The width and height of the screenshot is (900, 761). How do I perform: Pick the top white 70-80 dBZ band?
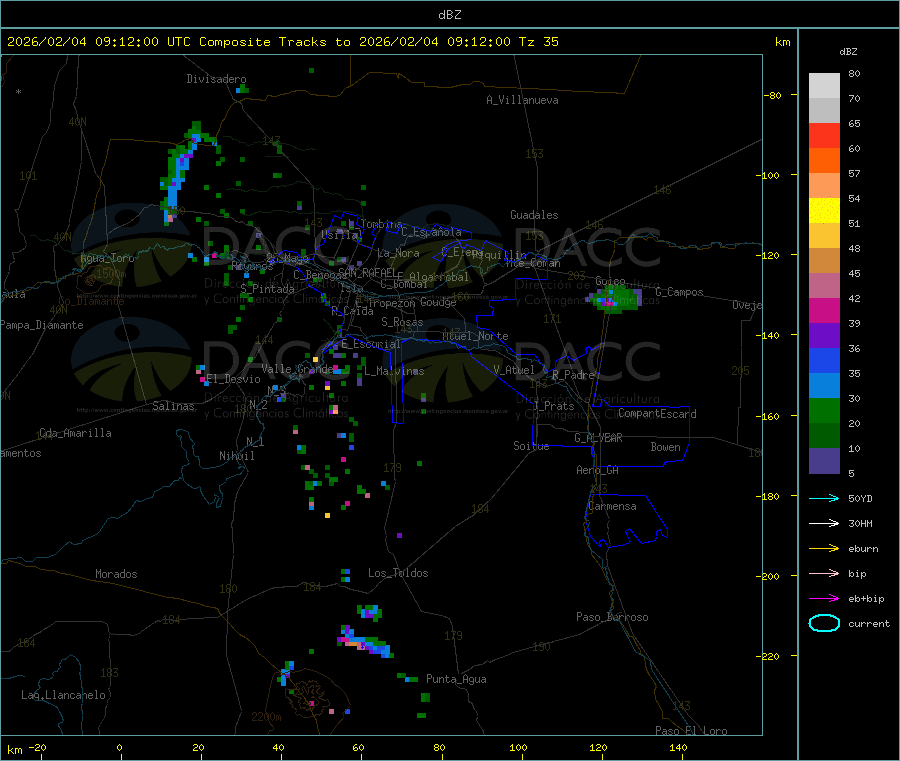[824, 86]
